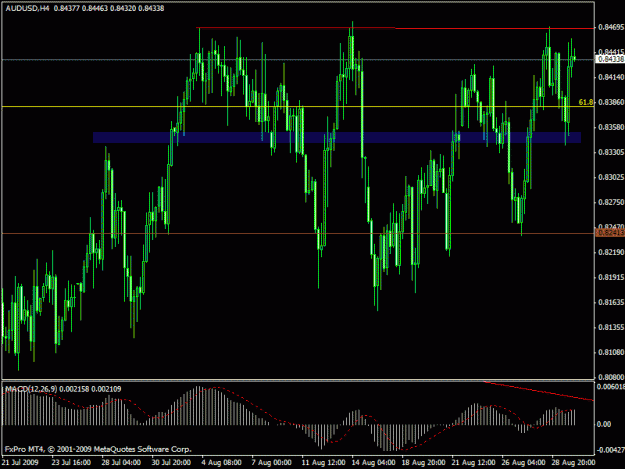Image resolution: width=625 pixels, height=469 pixels.
Task: Click the 23 Jul 16:00 time label
Action: [x=71, y=463]
